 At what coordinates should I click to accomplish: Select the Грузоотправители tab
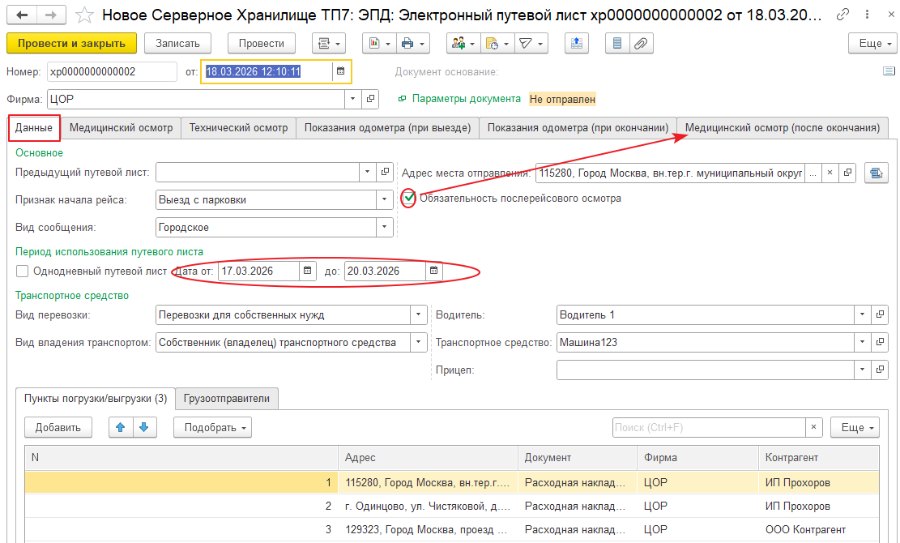227,398
